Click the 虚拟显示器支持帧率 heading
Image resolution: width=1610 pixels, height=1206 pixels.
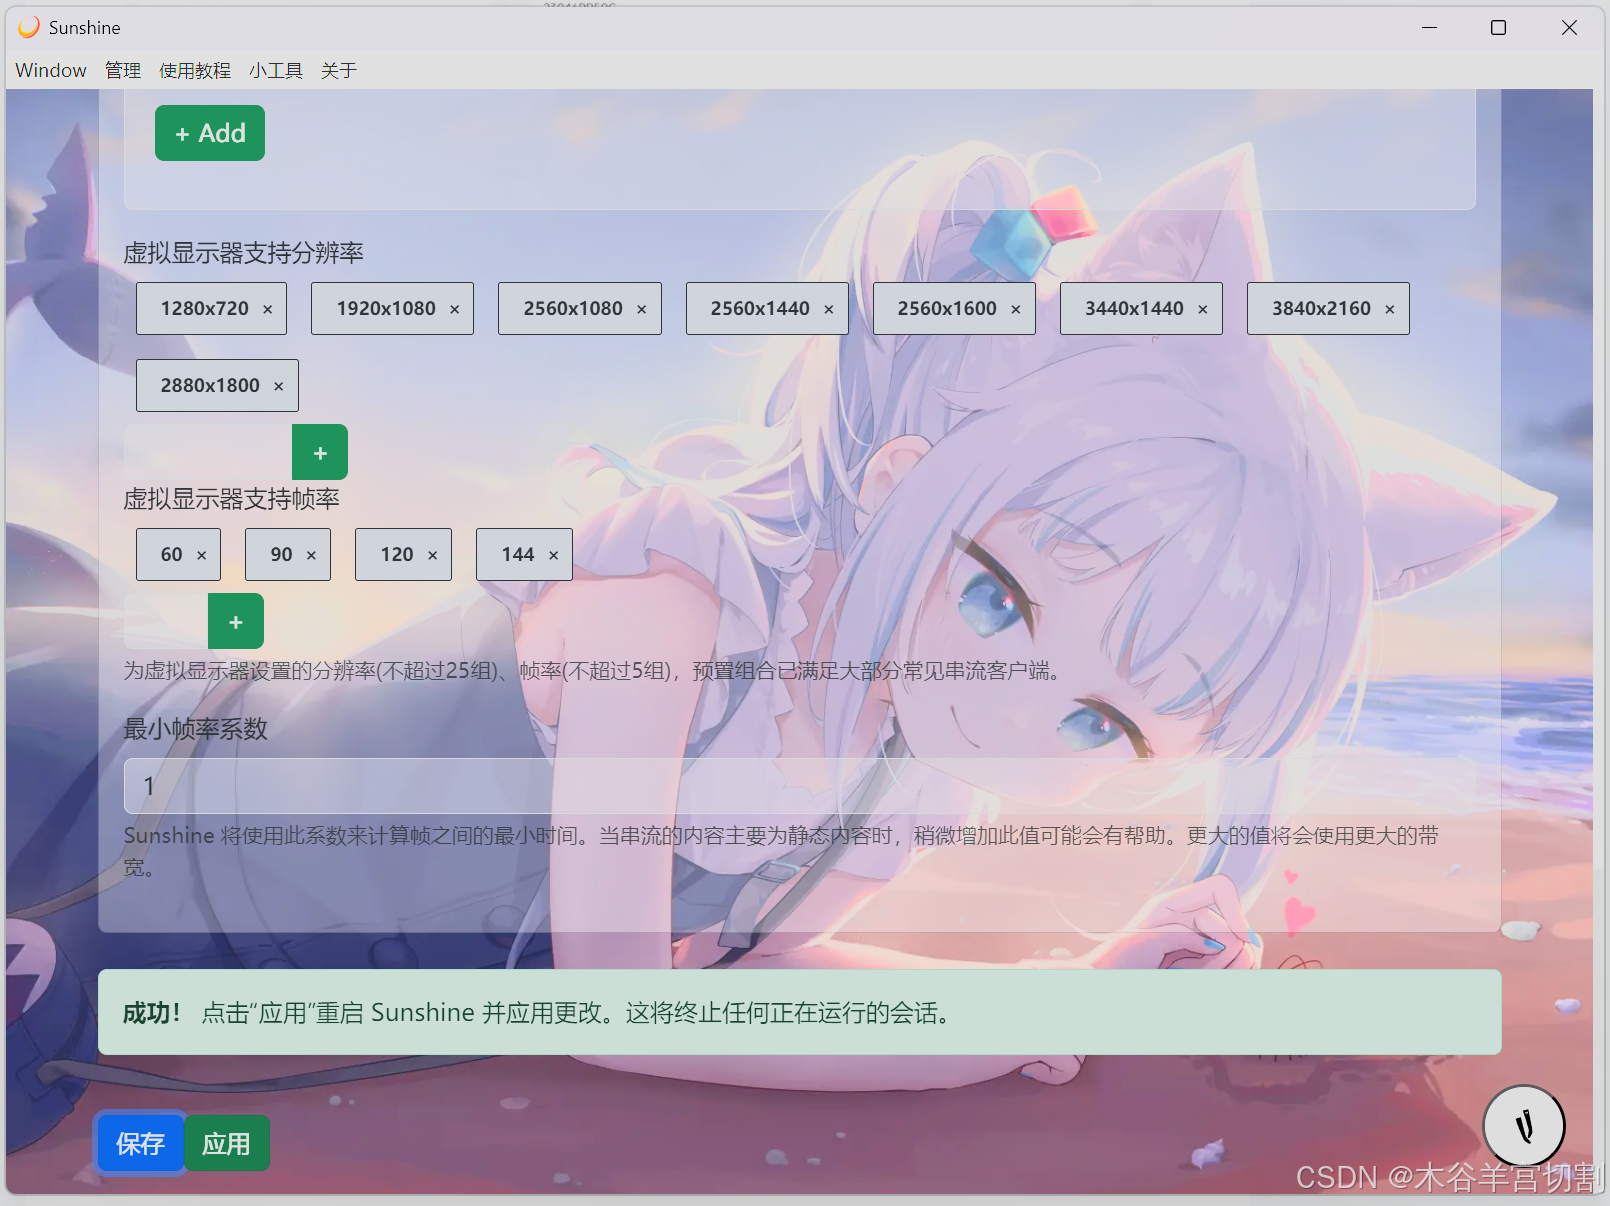click(x=231, y=499)
